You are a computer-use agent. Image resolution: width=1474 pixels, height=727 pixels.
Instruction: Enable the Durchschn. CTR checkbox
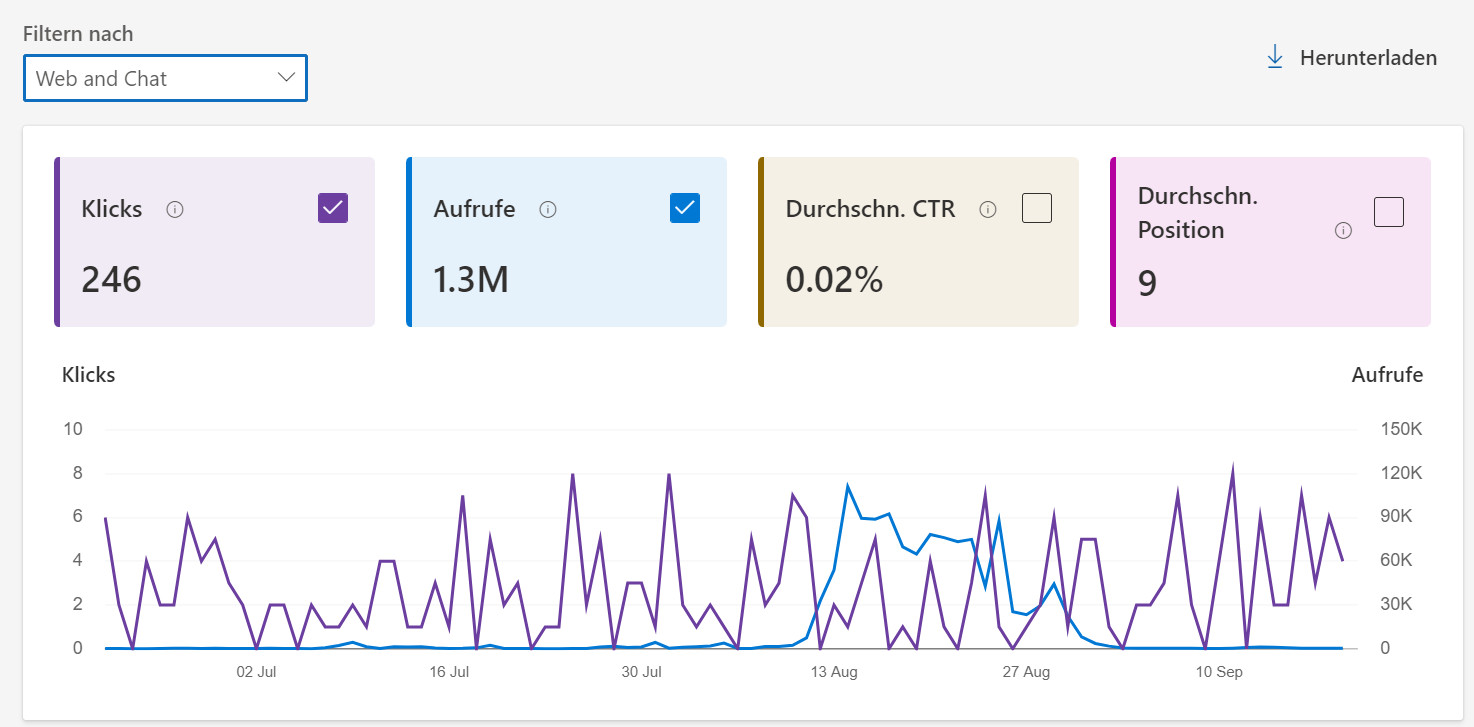click(1036, 208)
